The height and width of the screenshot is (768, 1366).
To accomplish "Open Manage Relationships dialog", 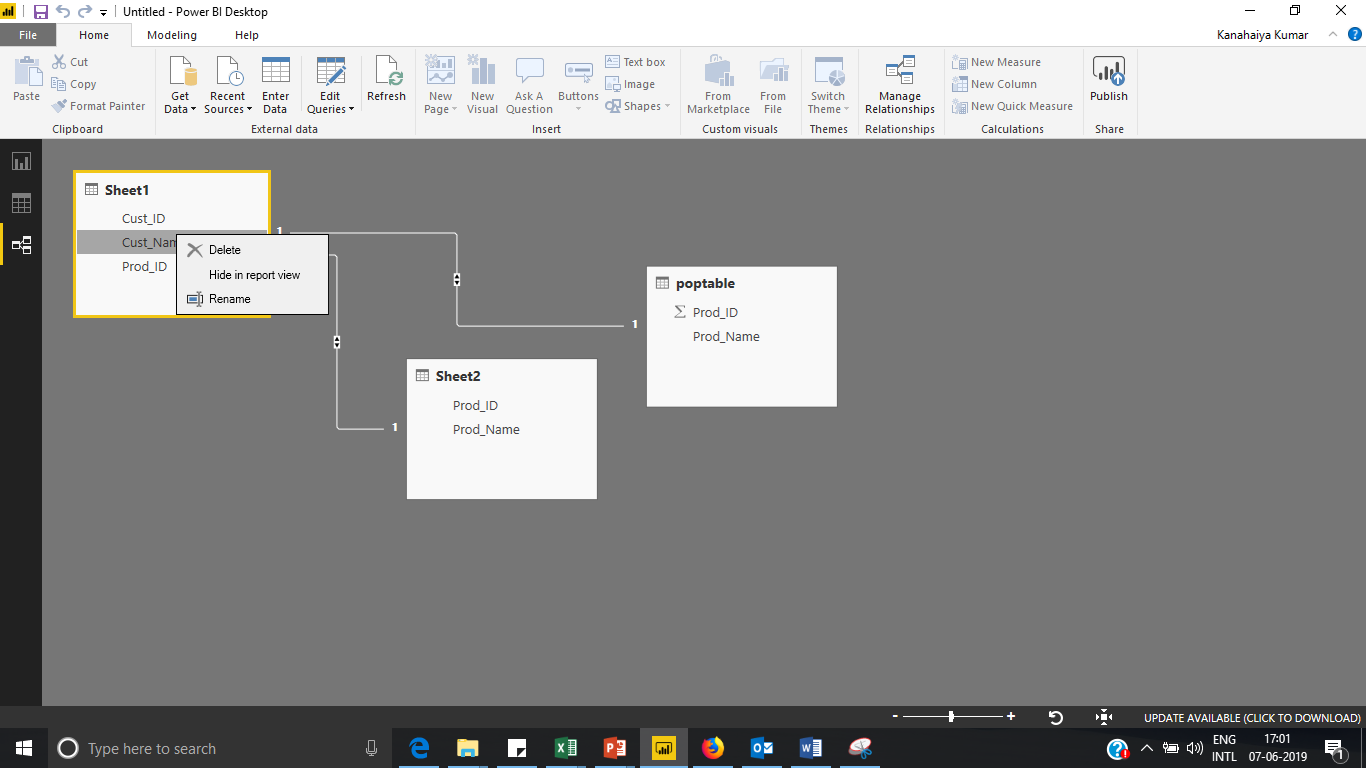I will pyautogui.click(x=899, y=86).
